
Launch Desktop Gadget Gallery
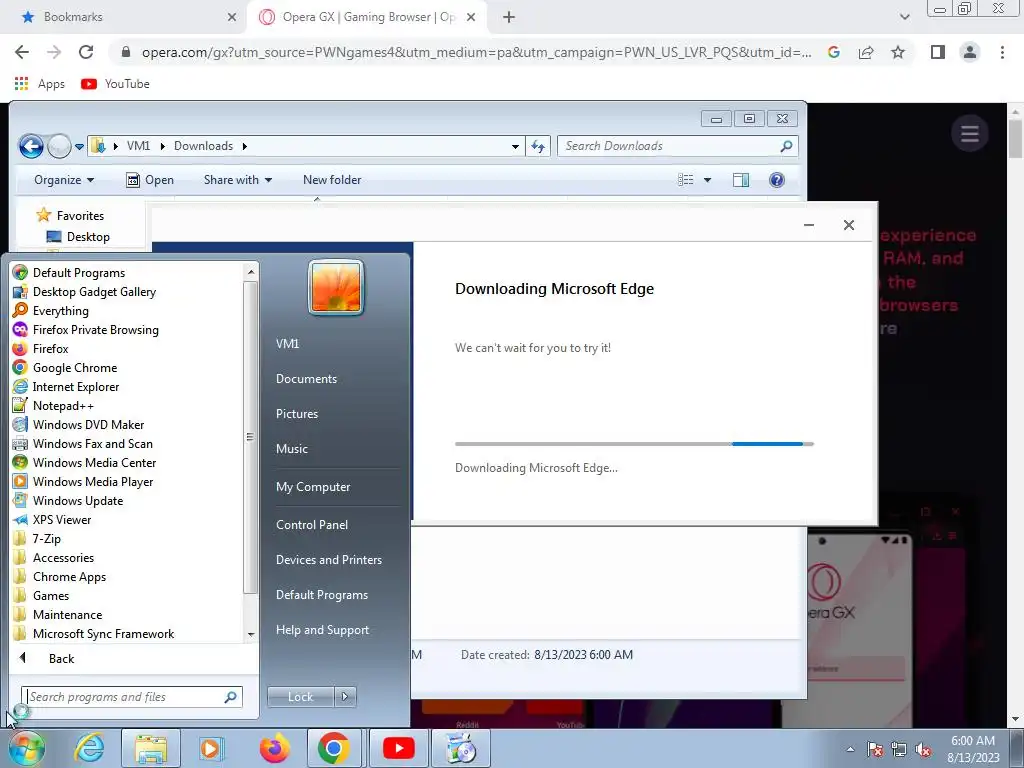tap(84, 292)
